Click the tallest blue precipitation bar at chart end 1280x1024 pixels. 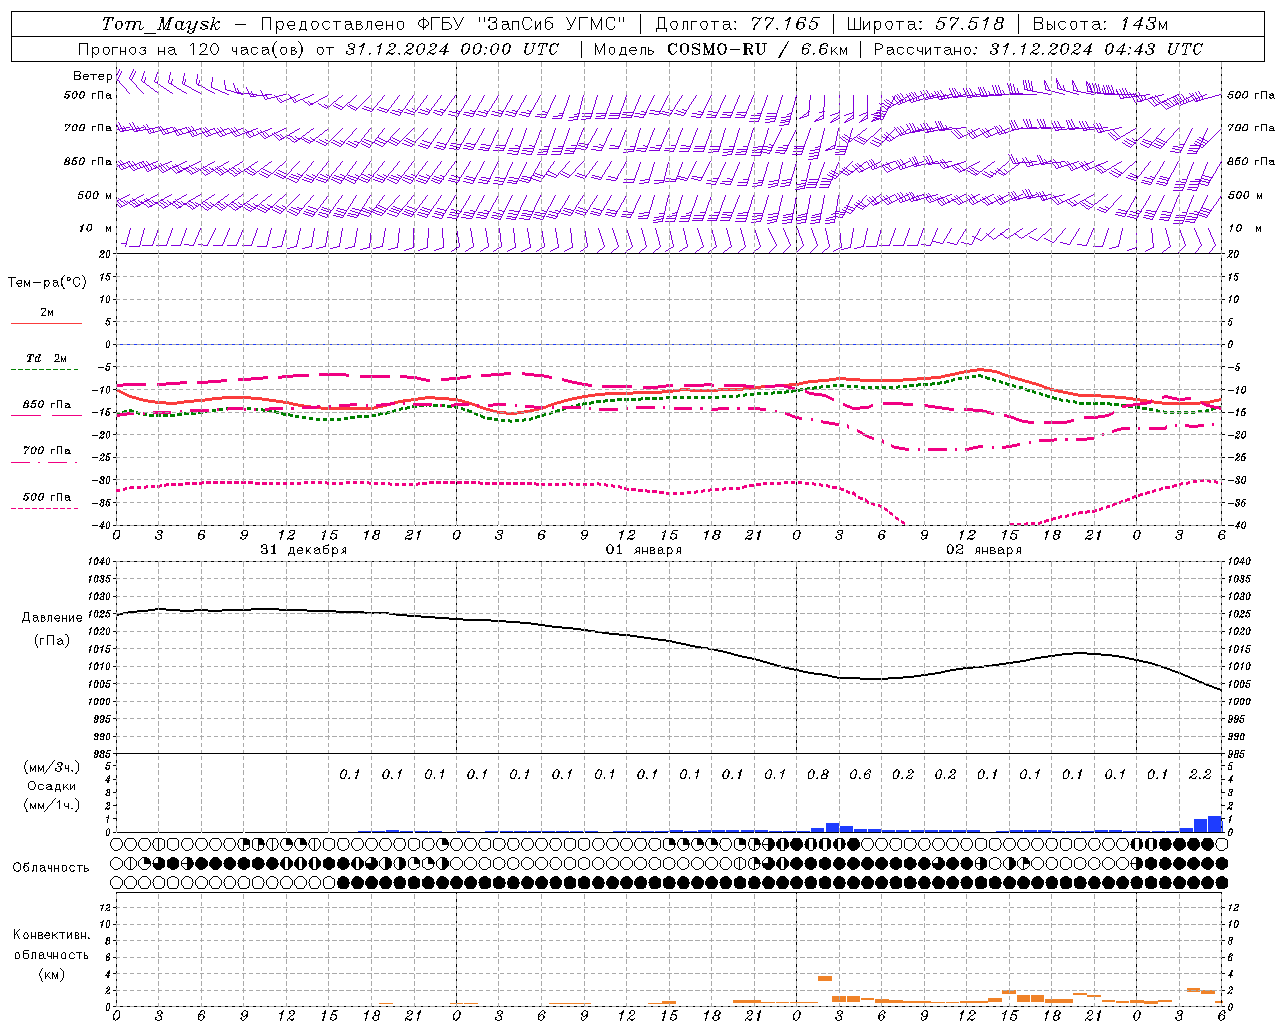[1215, 824]
